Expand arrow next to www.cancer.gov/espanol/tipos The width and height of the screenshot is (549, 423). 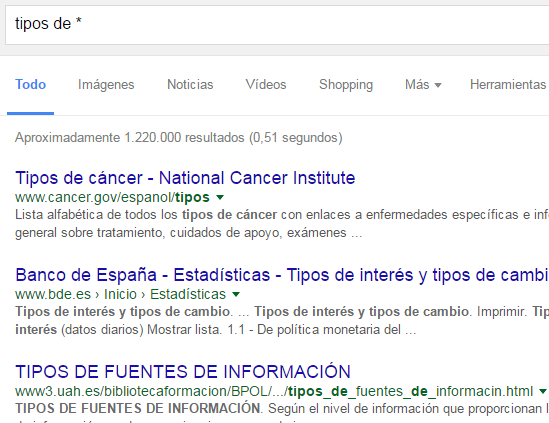pos(220,197)
